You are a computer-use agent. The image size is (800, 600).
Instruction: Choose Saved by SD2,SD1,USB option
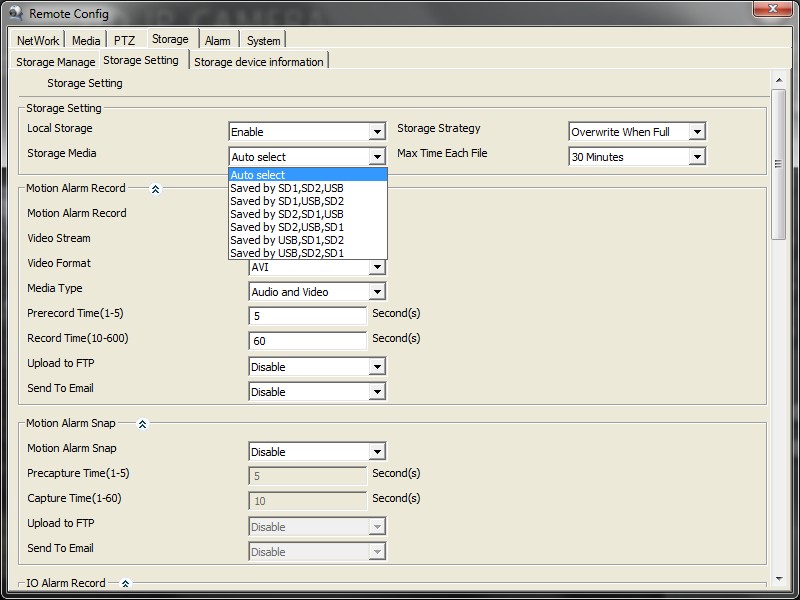[308, 214]
